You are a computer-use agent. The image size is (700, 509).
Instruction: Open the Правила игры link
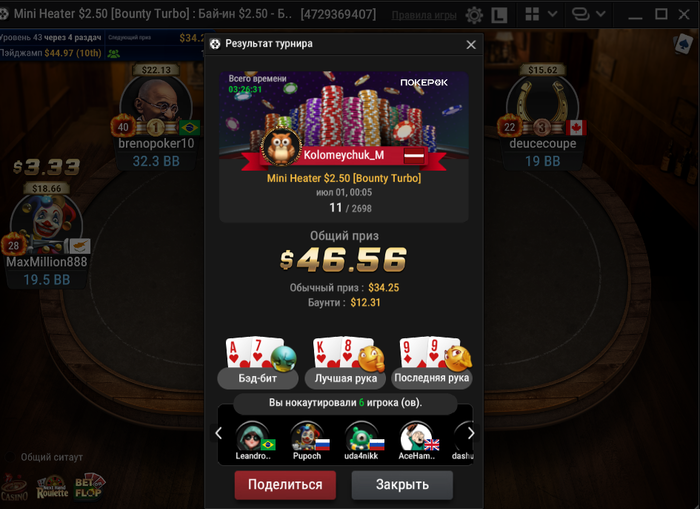(424, 15)
